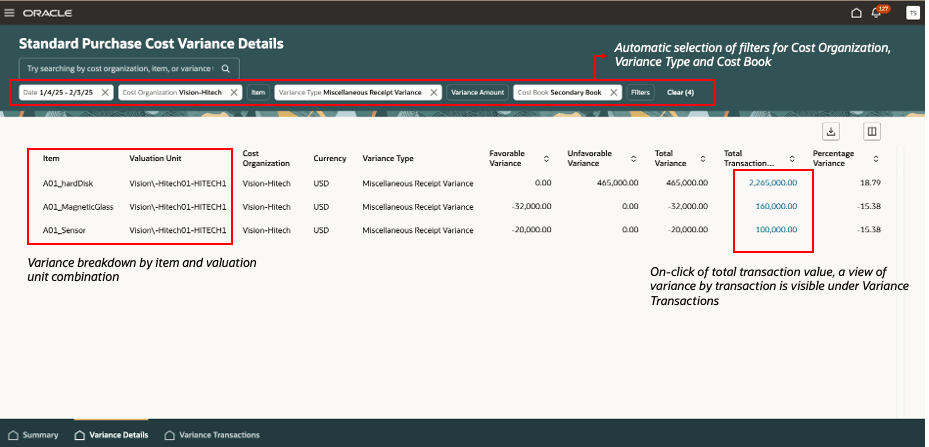Remove Cost Book Secondary Book filter

(614, 92)
